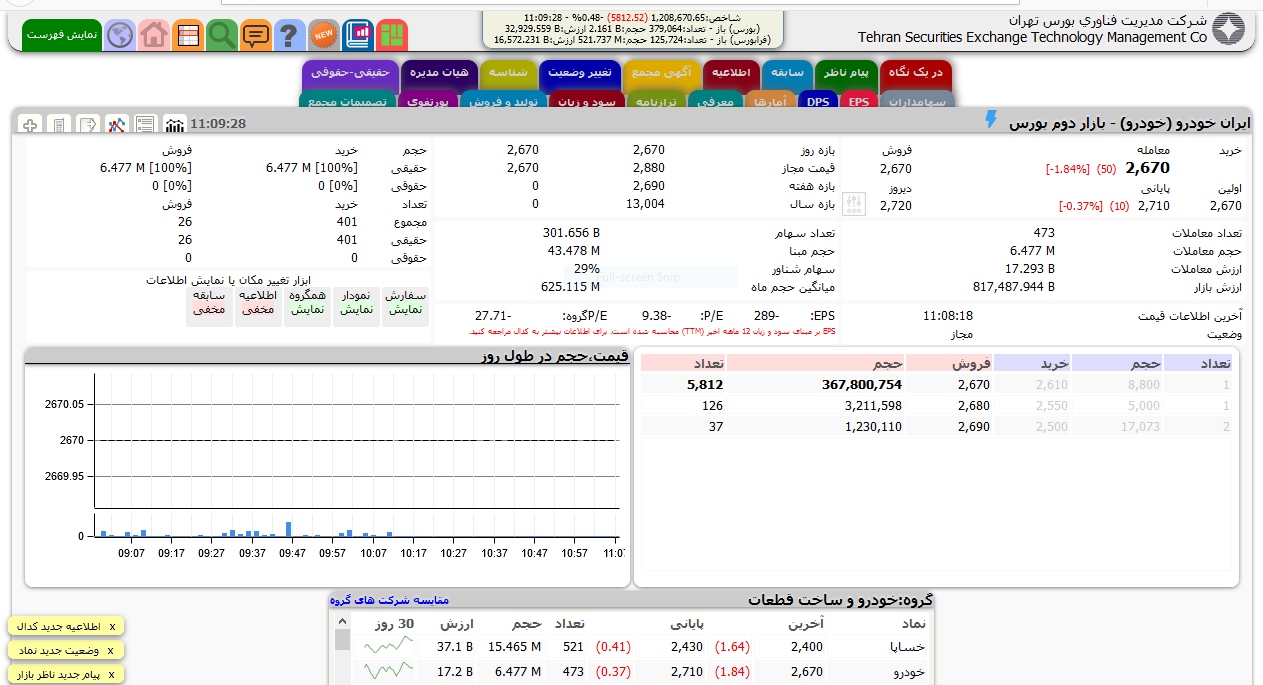Open the red green layout tiles icon

point(392,35)
